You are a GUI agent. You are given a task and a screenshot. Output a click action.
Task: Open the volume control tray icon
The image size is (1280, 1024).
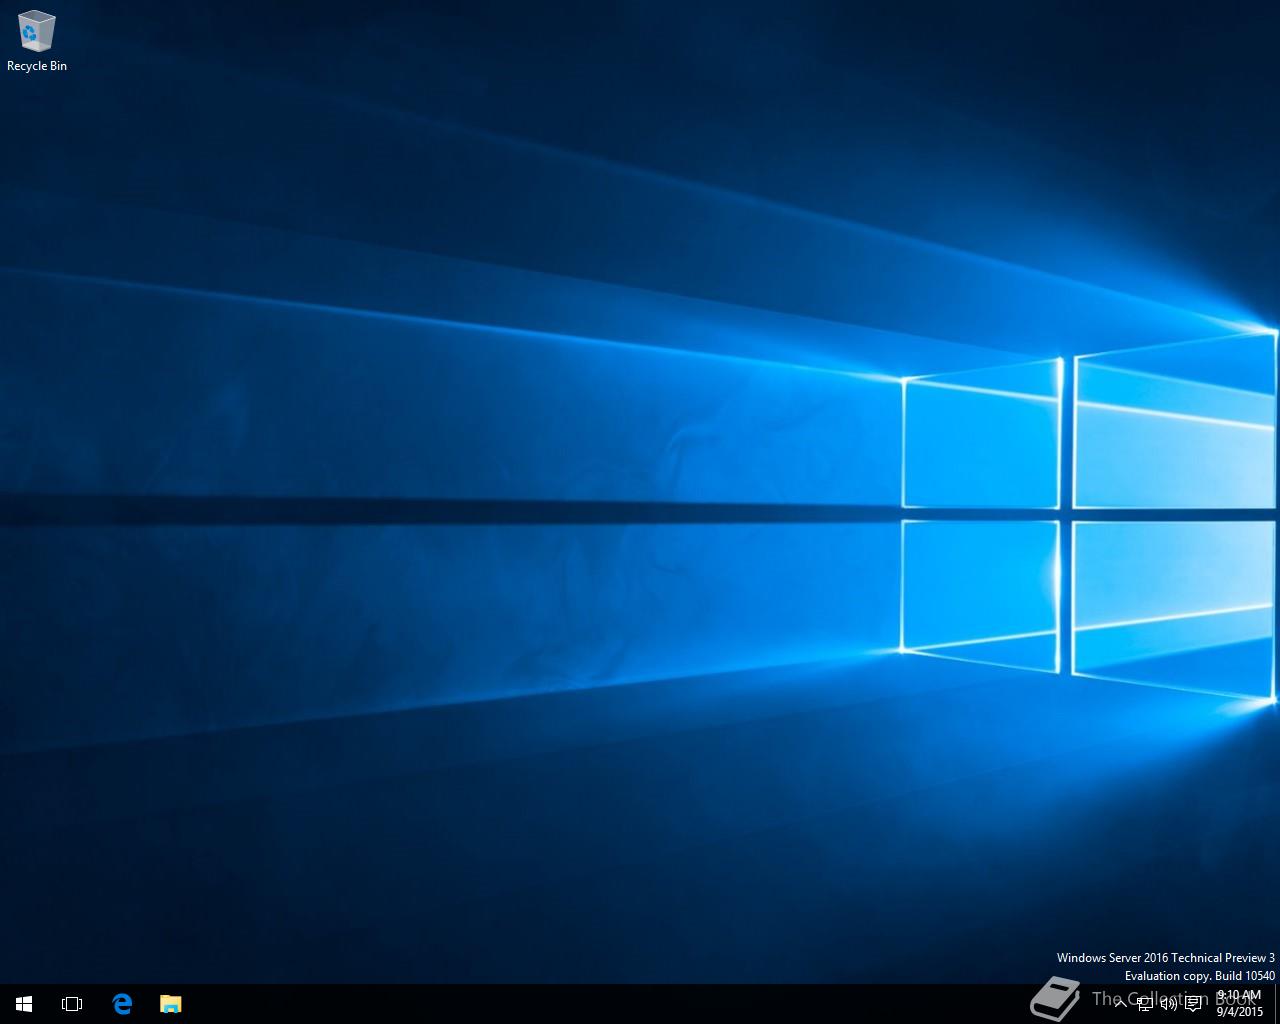1169,1004
